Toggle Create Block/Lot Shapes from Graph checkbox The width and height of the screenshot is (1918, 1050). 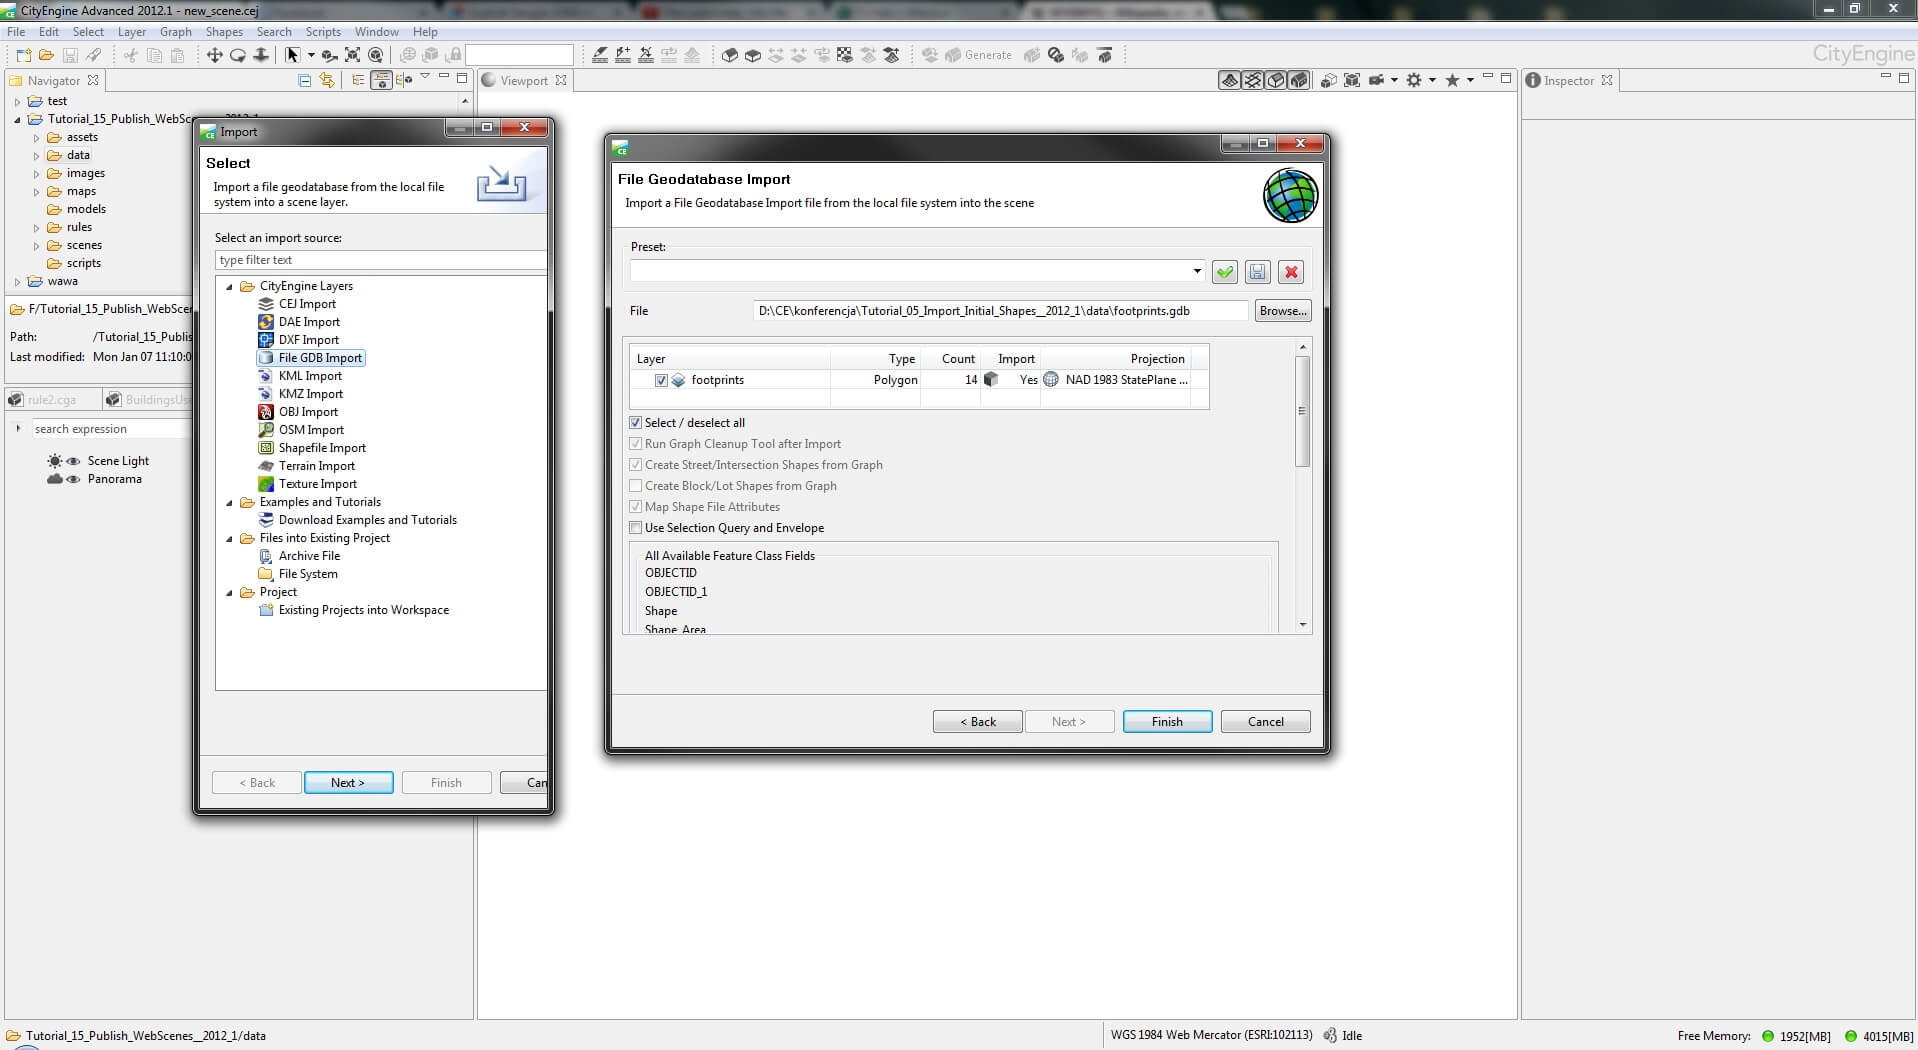click(635, 486)
